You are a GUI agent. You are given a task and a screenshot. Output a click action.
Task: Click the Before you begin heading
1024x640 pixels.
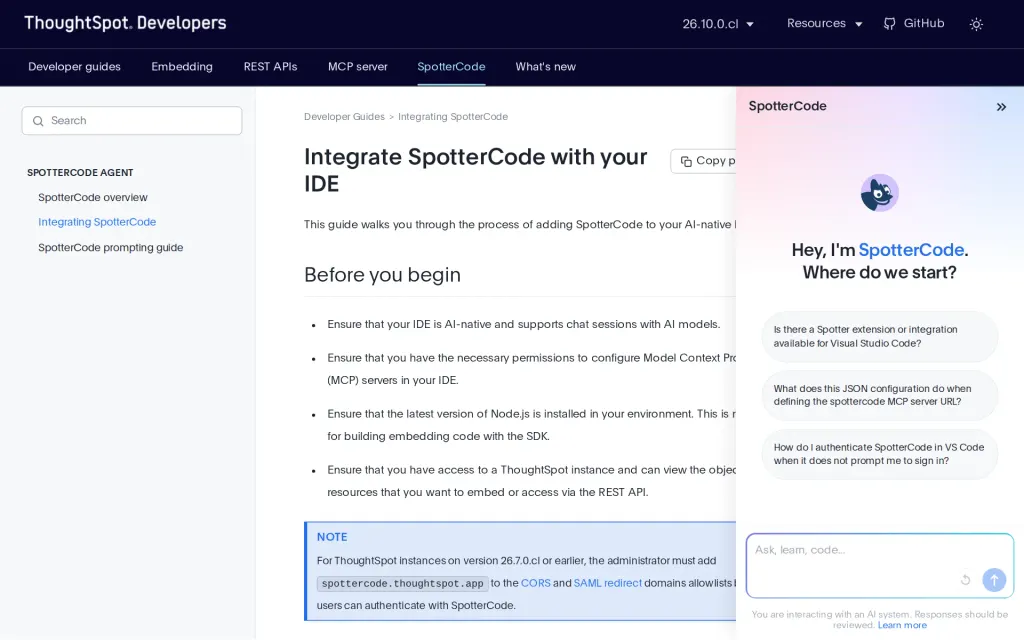click(x=382, y=275)
